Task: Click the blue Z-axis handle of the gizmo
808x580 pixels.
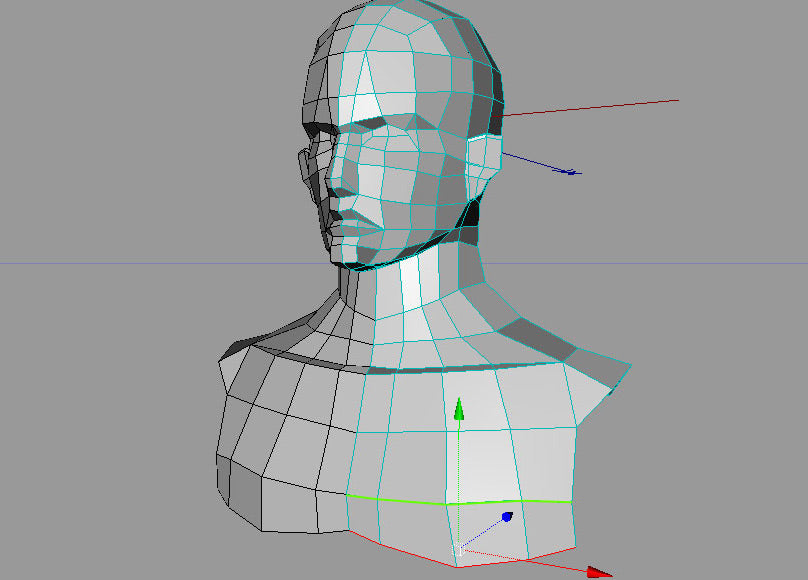Action: point(507,517)
